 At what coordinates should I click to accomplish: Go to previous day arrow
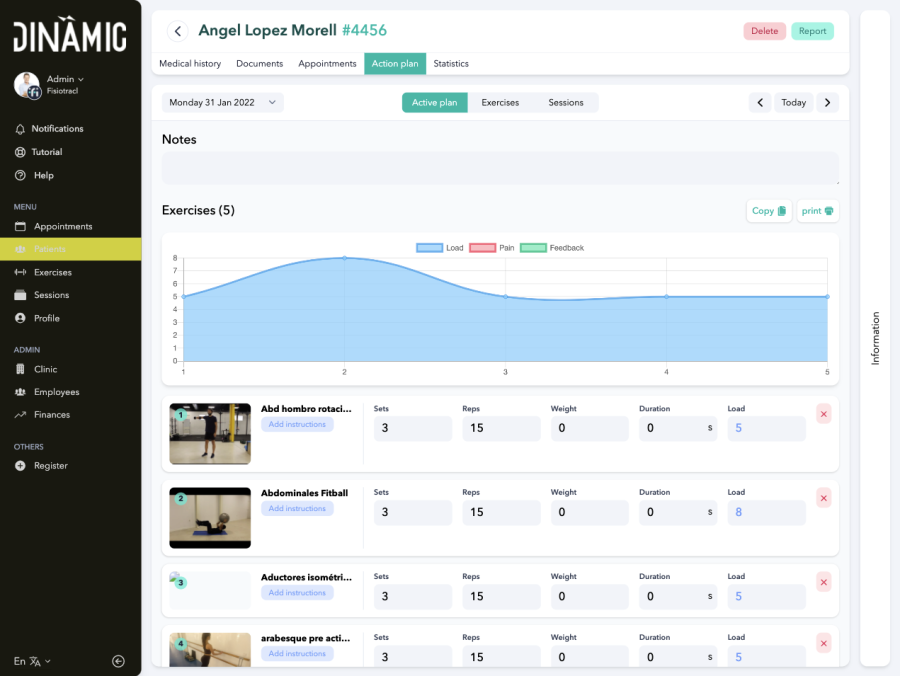click(x=761, y=103)
